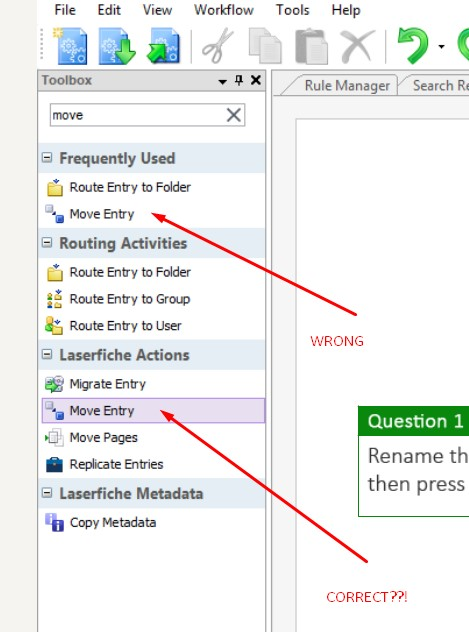This screenshot has height=632, width=469.
Task: Open the File menu
Action: [65, 10]
